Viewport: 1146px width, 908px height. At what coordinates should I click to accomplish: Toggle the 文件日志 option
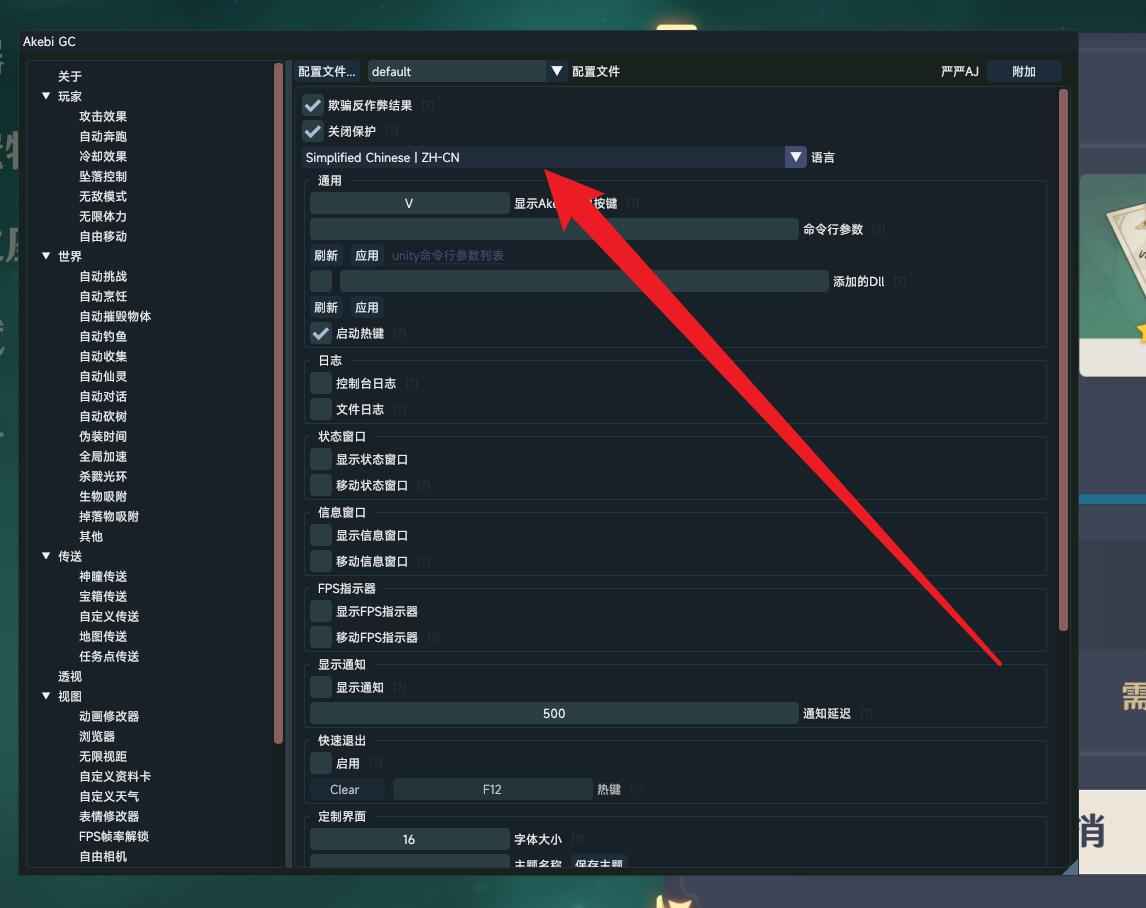(321, 409)
